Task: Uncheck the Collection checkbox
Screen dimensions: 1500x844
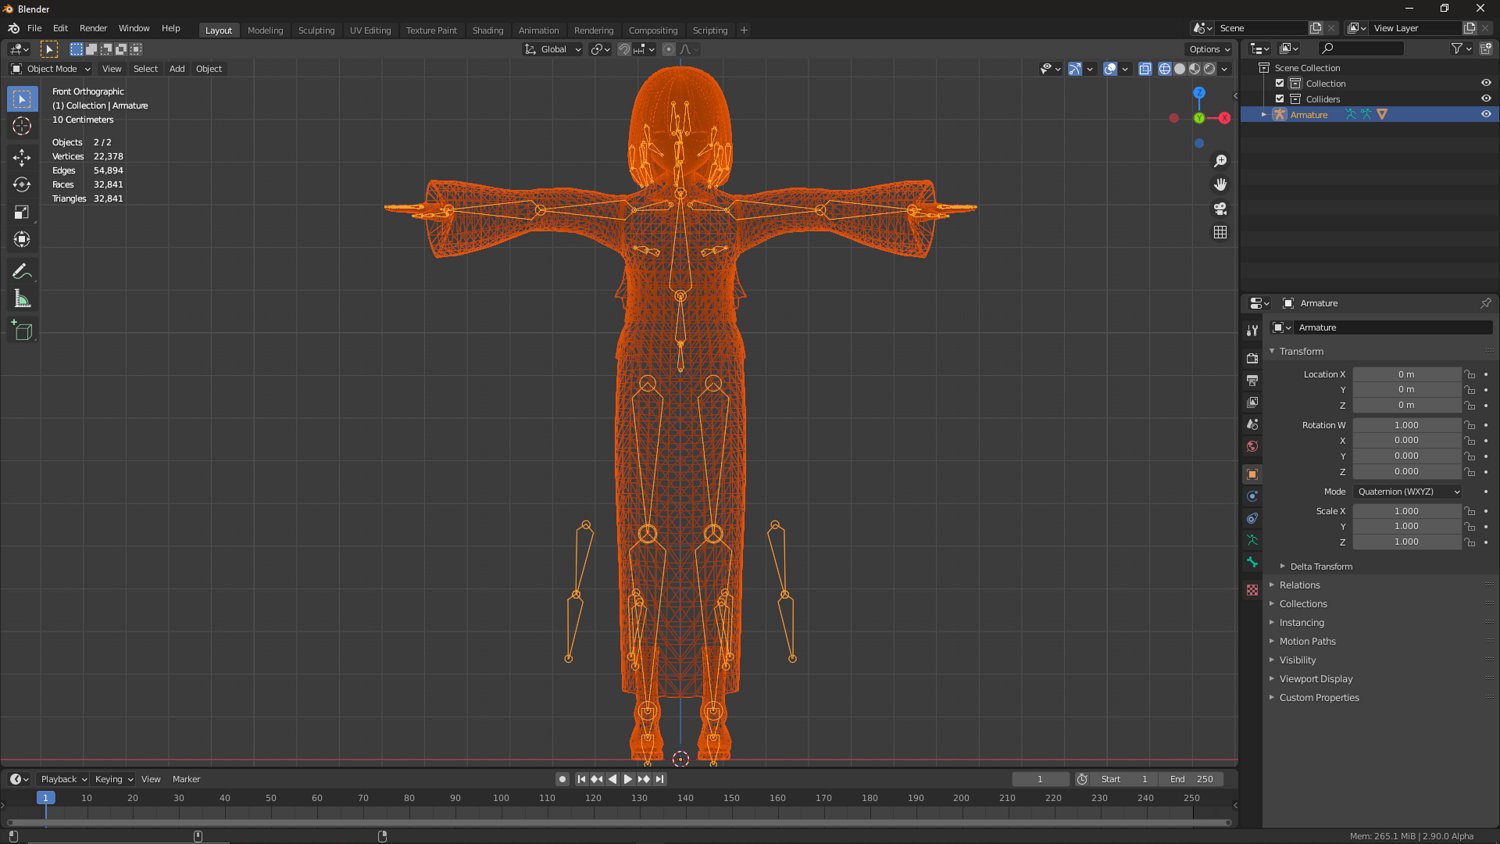Action: 1280,83
